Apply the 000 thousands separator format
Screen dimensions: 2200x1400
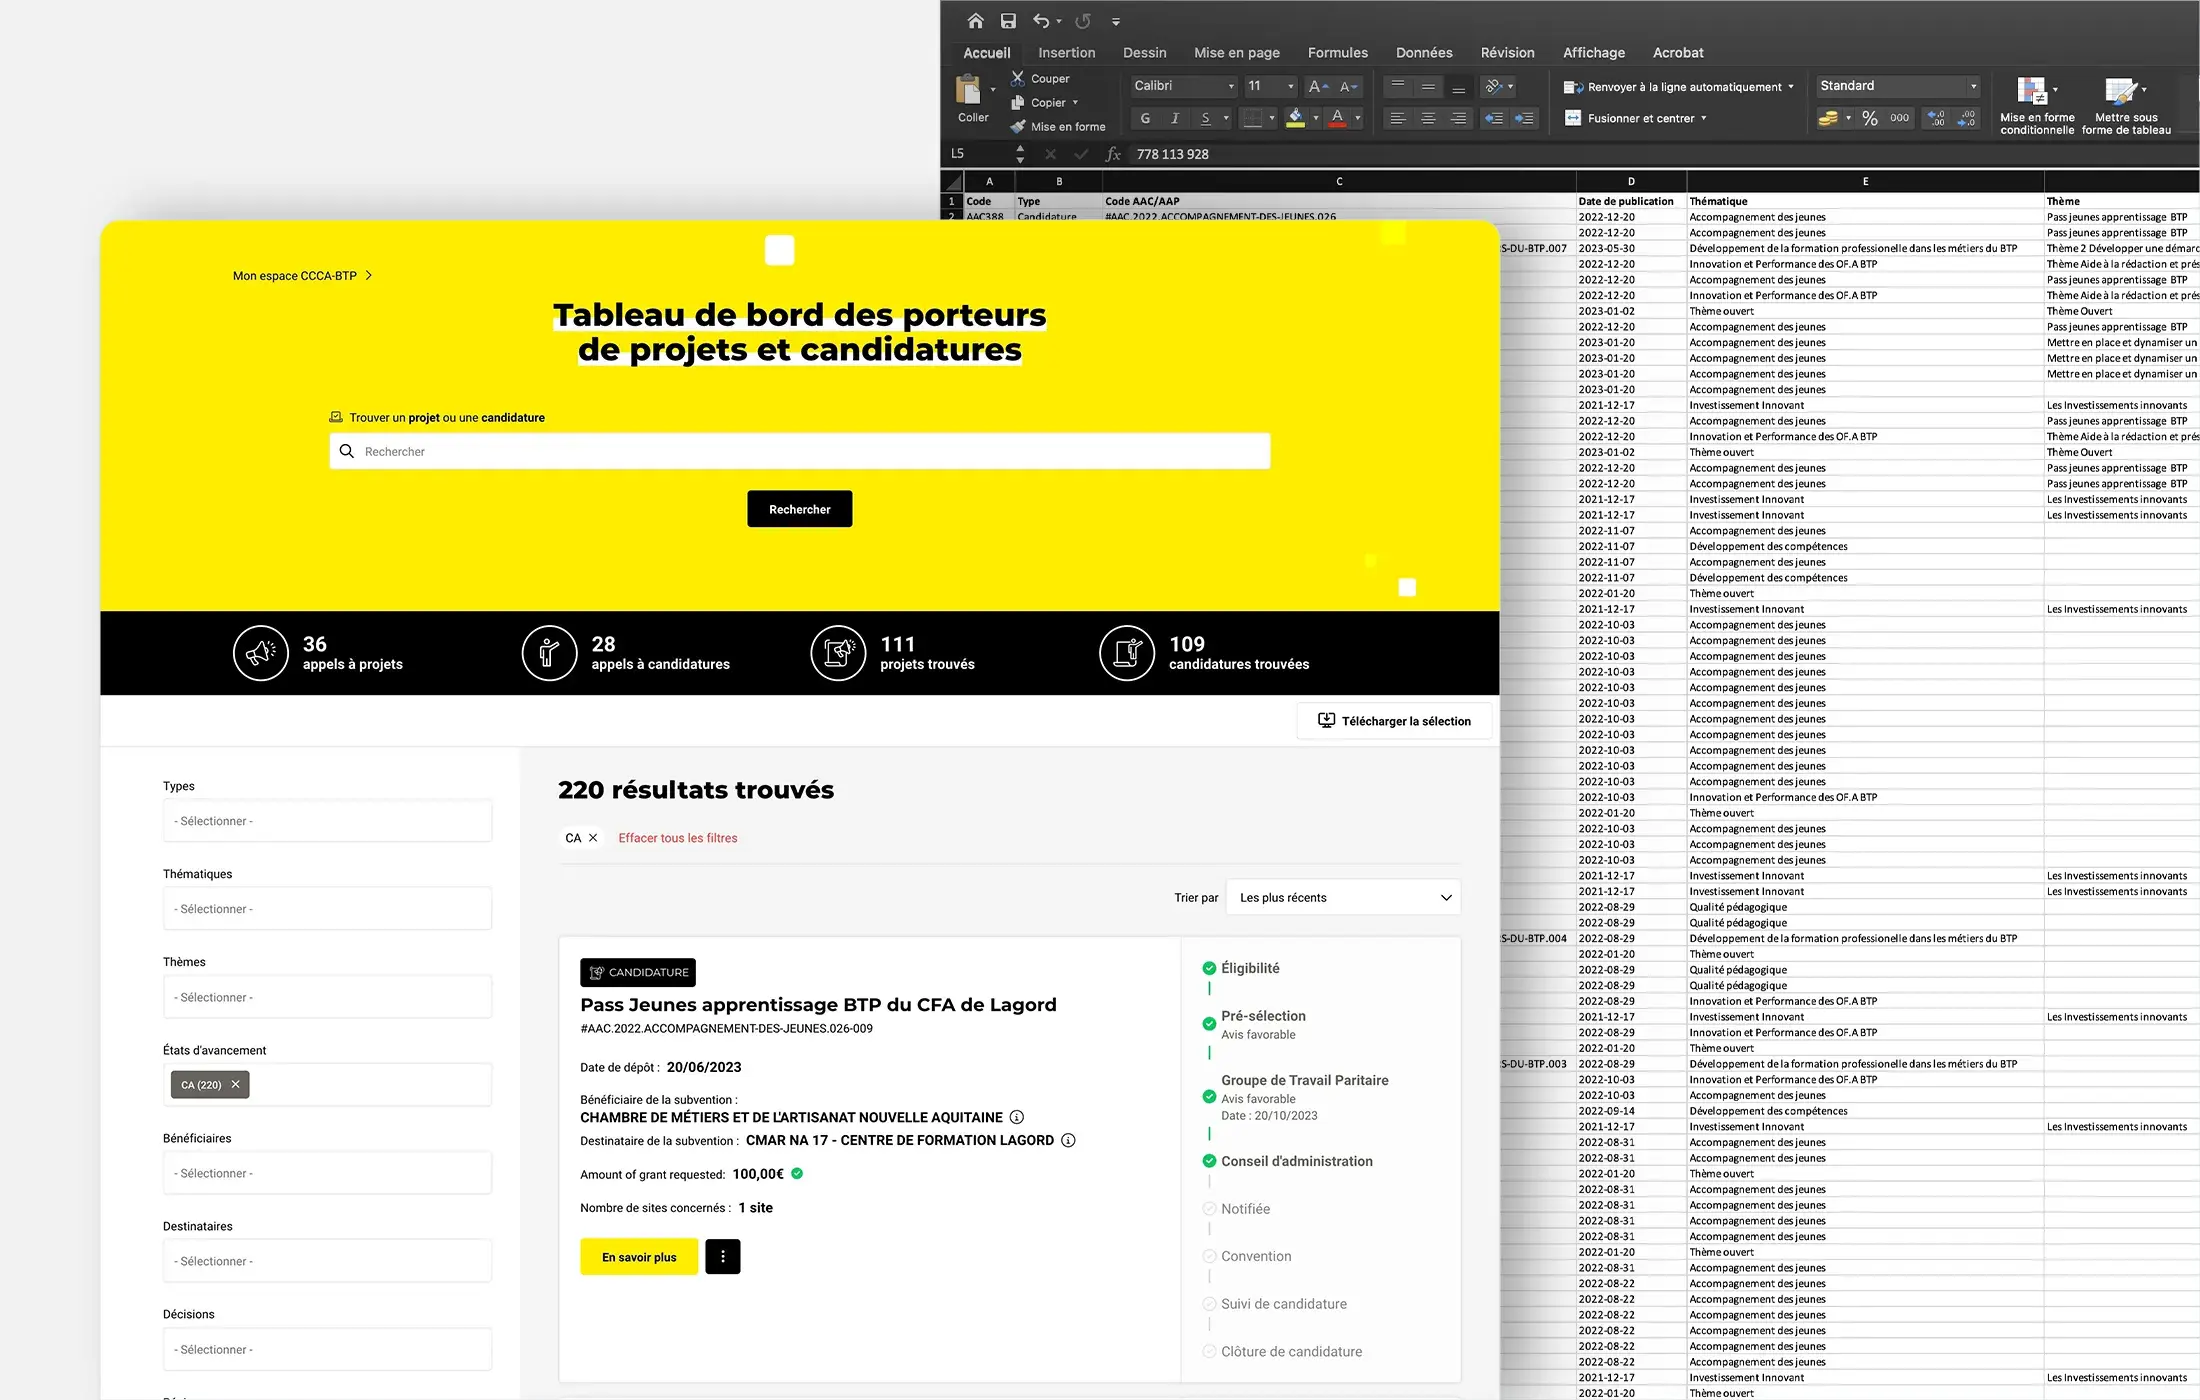point(1899,118)
